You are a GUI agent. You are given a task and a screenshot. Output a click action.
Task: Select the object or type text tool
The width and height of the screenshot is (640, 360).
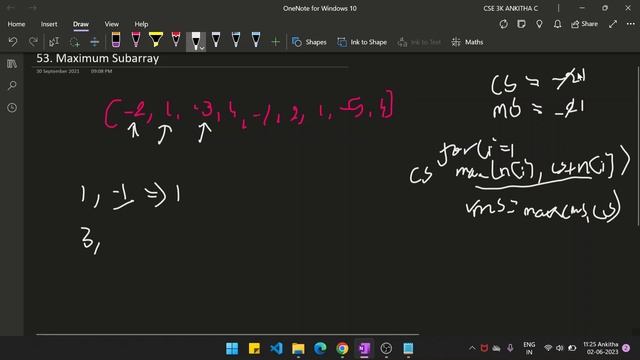54,42
